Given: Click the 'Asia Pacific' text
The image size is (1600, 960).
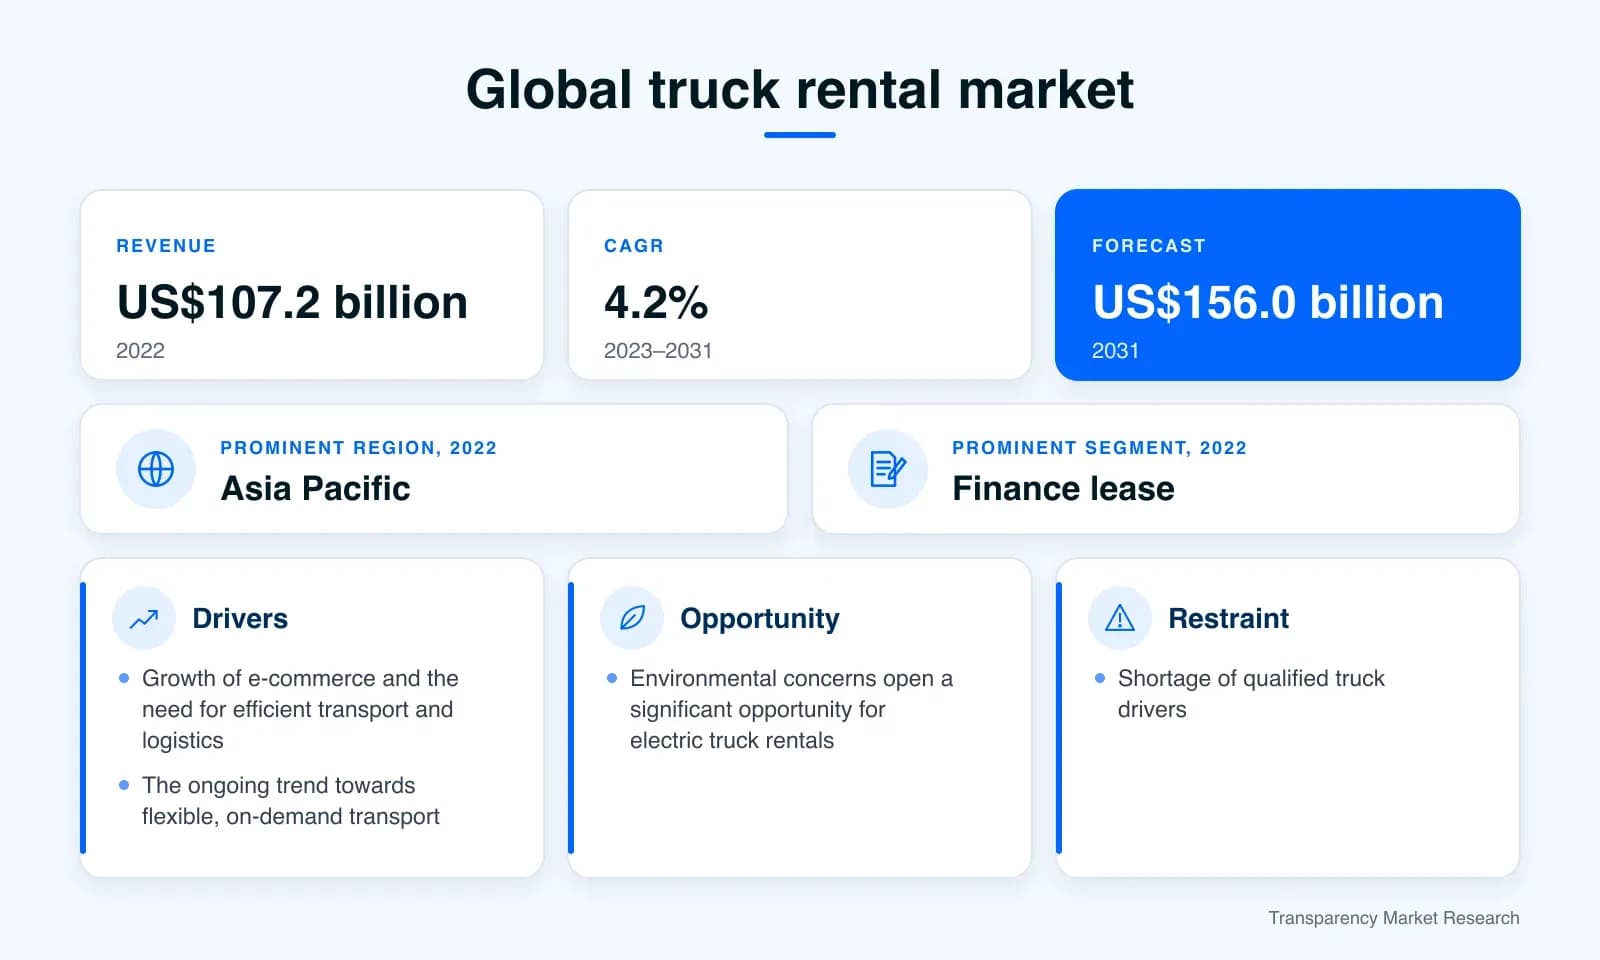Looking at the screenshot, I should [315, 488].
